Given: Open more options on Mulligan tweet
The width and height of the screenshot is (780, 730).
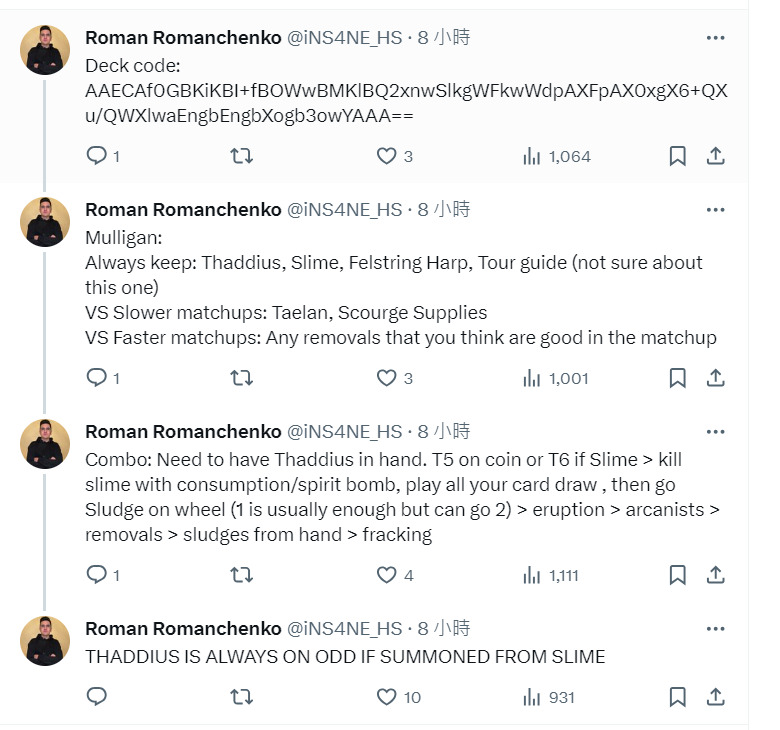Looking at the screenshot, I should tap(715, 210).
